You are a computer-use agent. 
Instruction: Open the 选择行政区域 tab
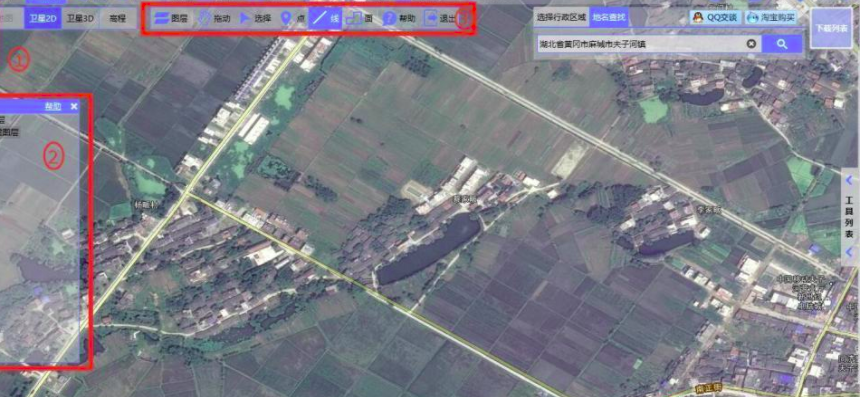(x=562, y=18)
